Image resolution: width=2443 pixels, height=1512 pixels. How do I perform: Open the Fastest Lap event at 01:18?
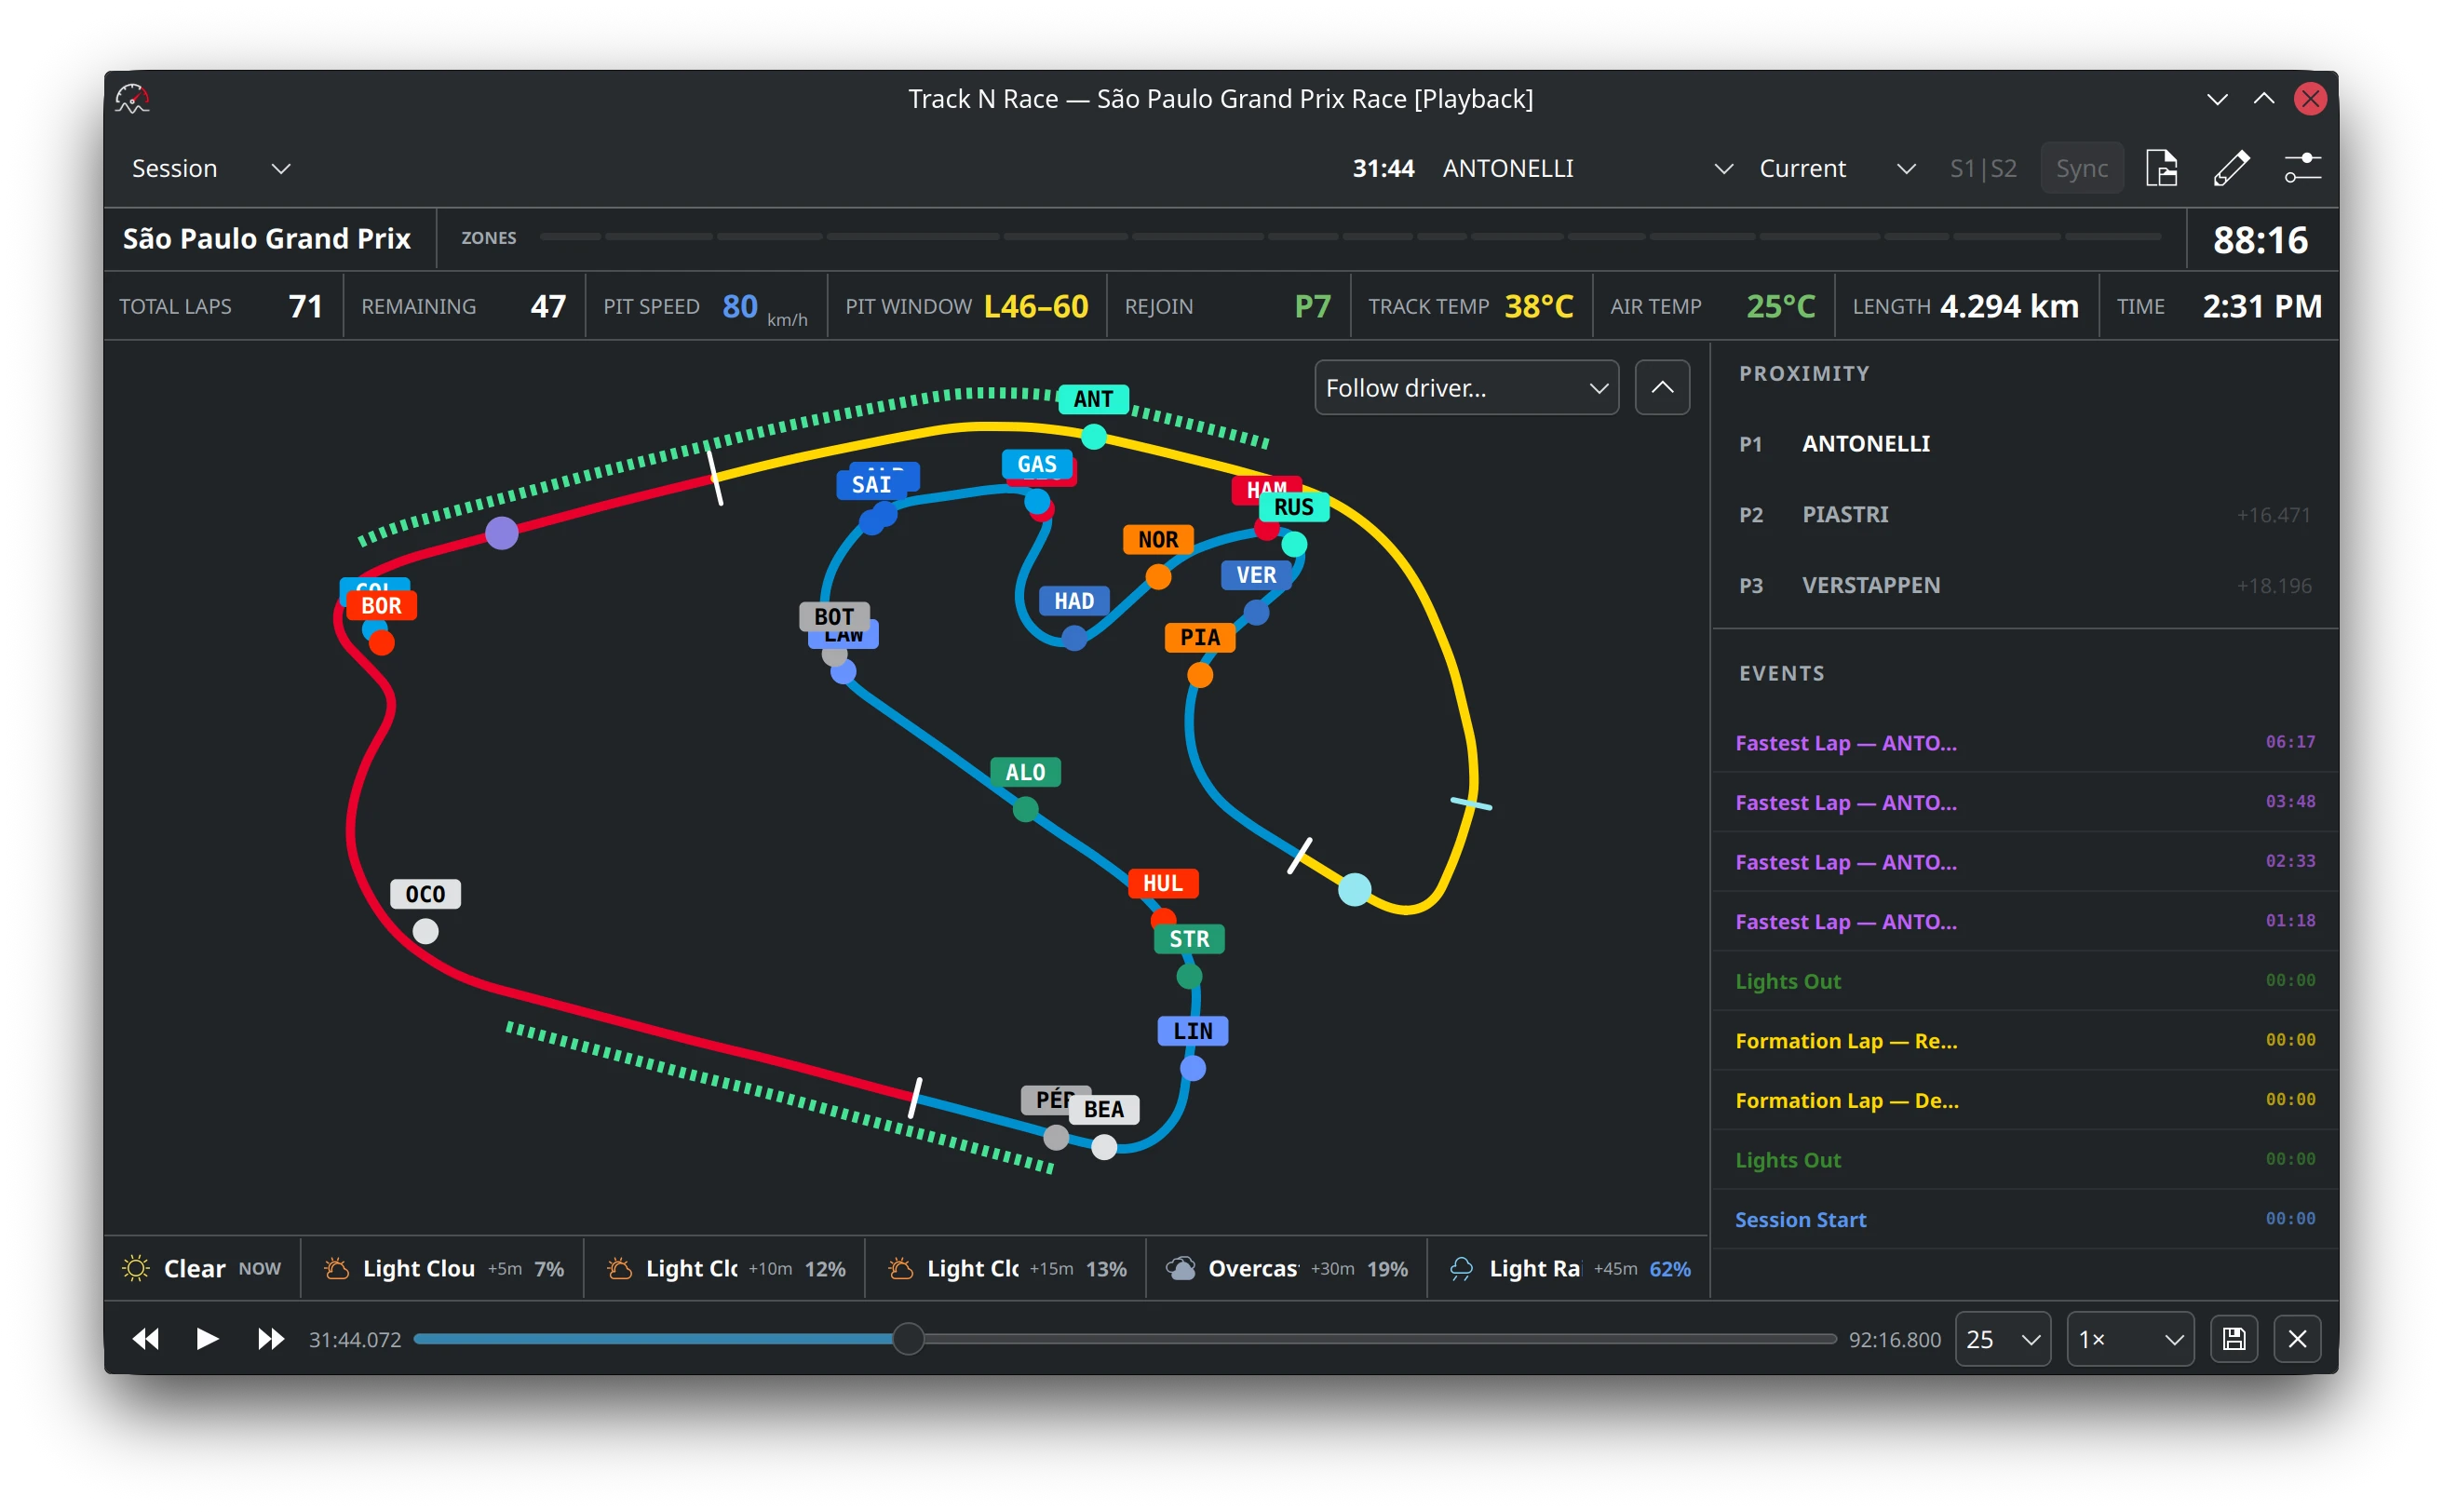coord(2024,921)
